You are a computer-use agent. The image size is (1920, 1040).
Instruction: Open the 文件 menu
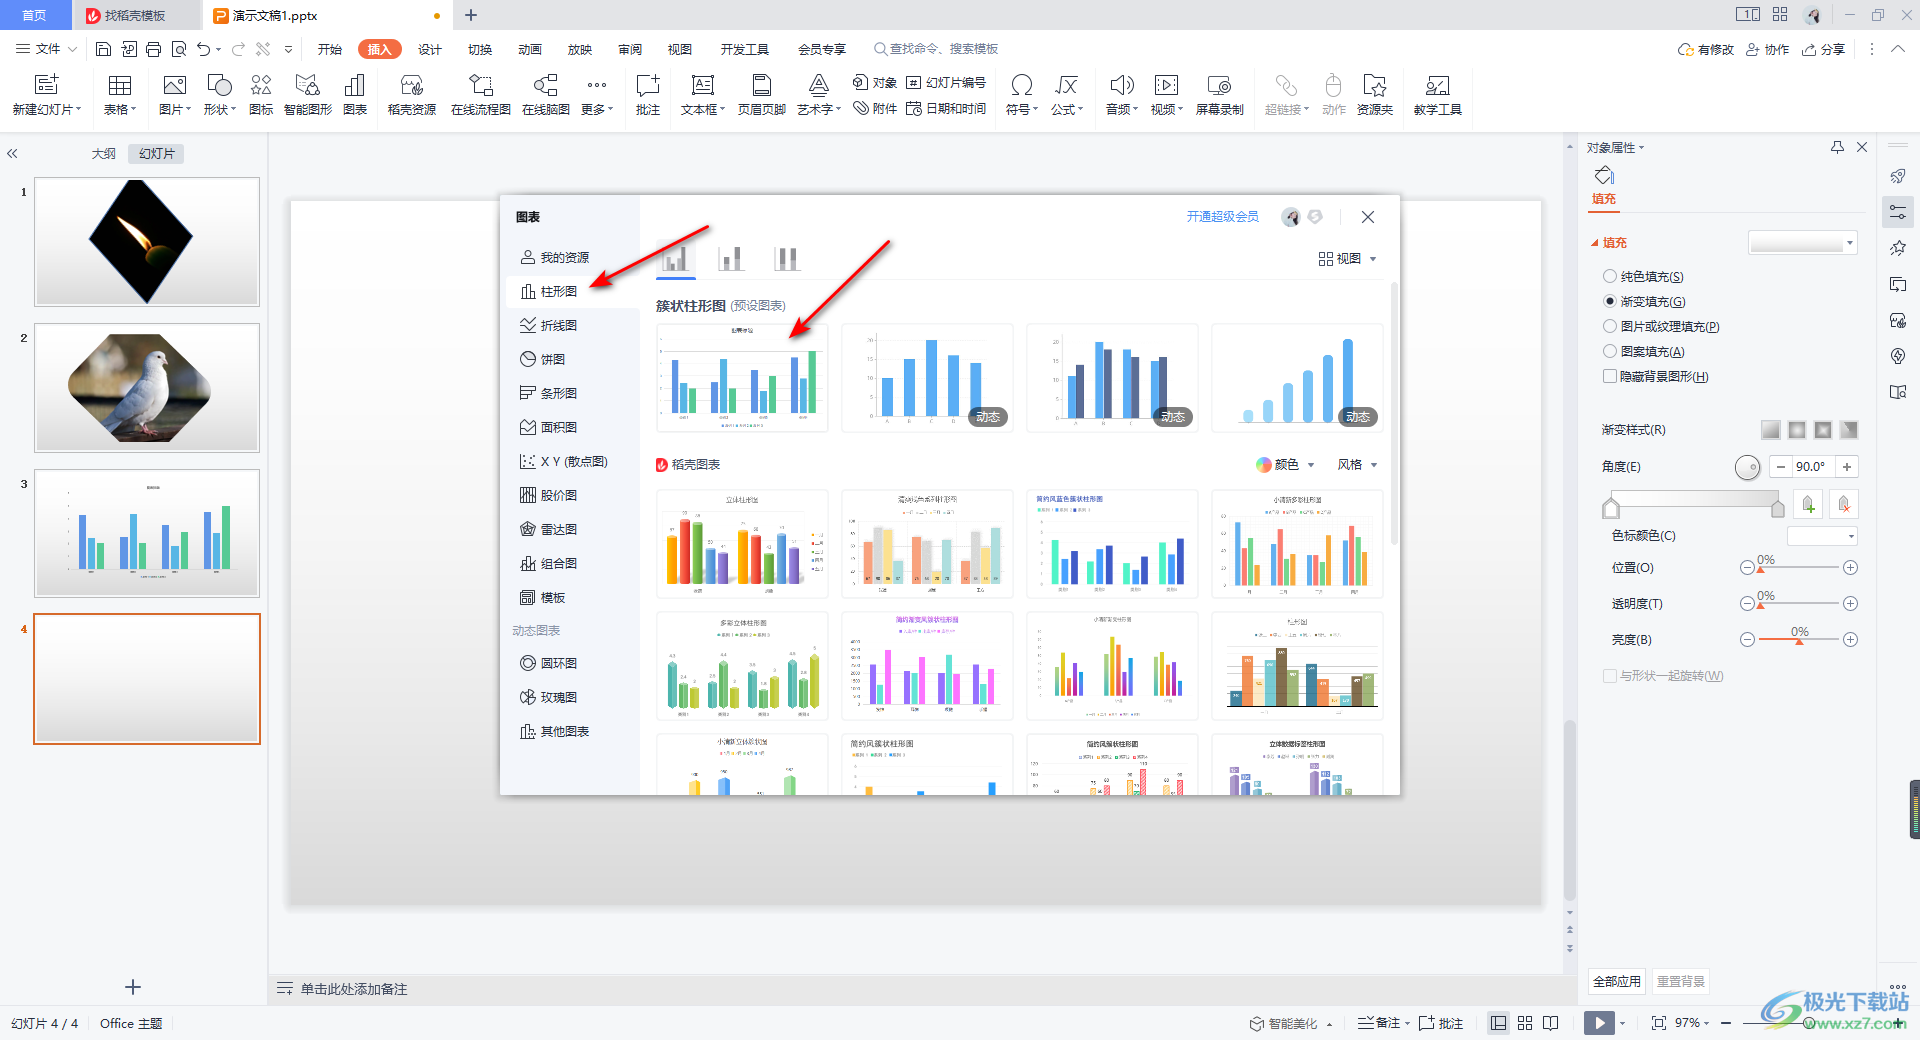pos(46,49)
